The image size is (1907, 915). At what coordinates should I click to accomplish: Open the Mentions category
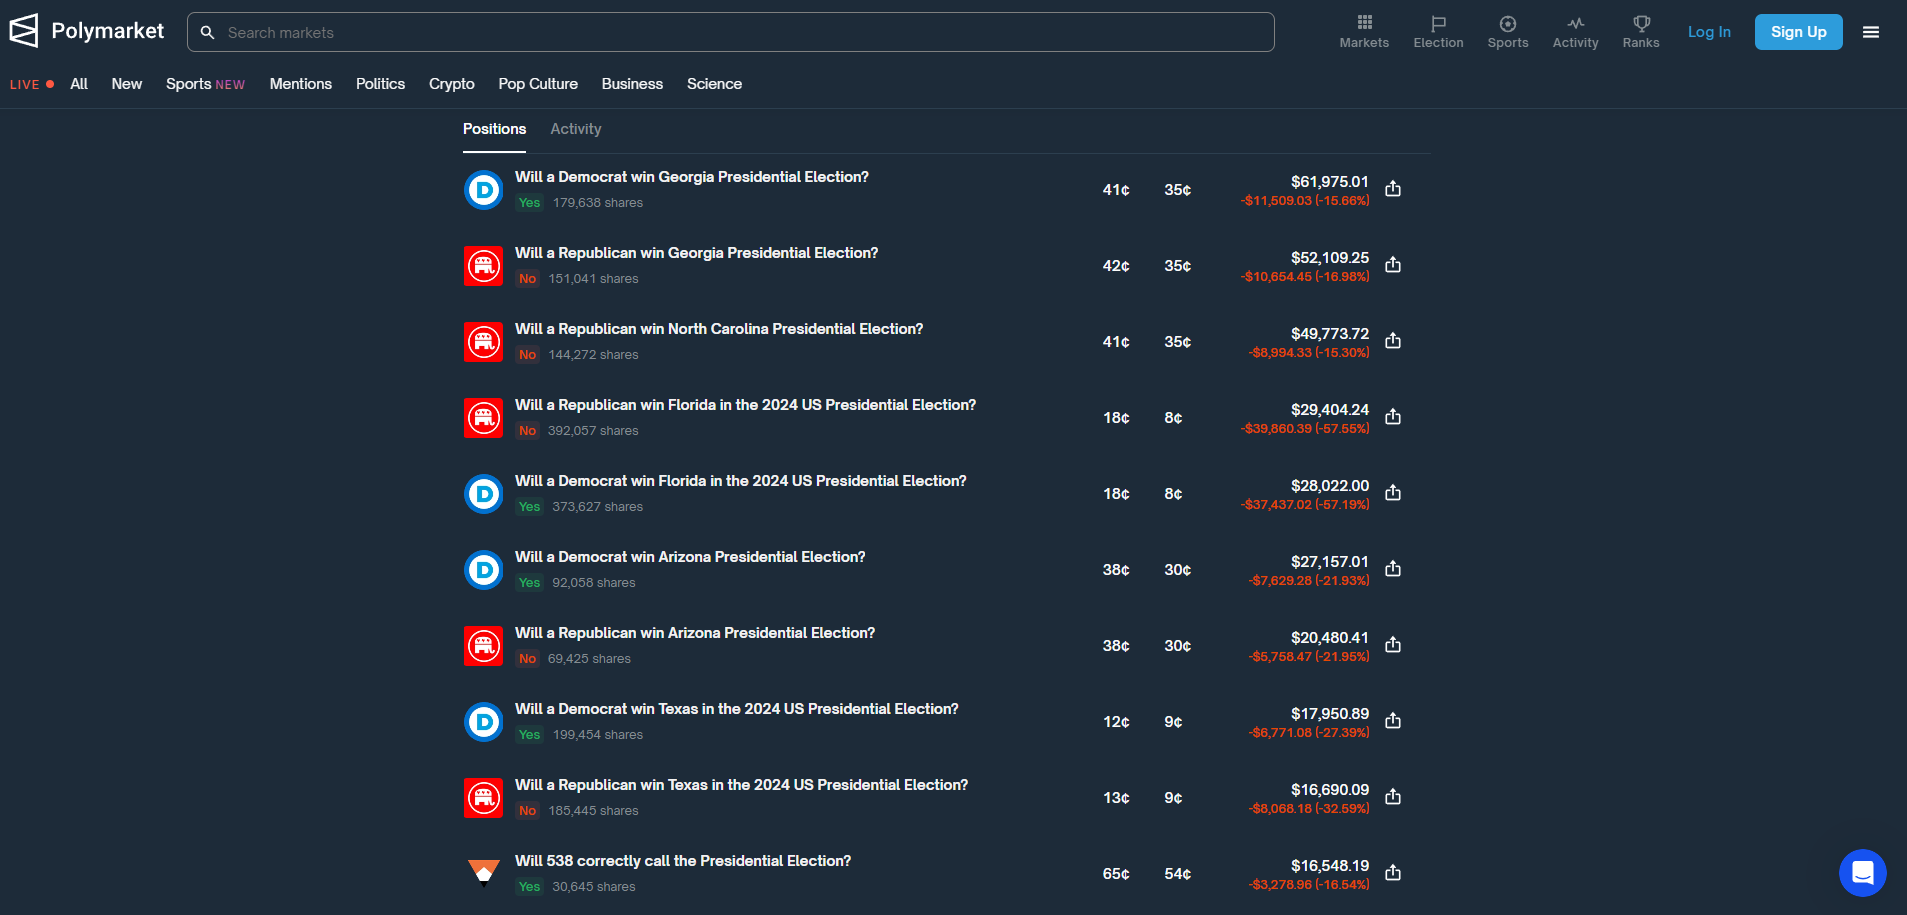point(301,84)
